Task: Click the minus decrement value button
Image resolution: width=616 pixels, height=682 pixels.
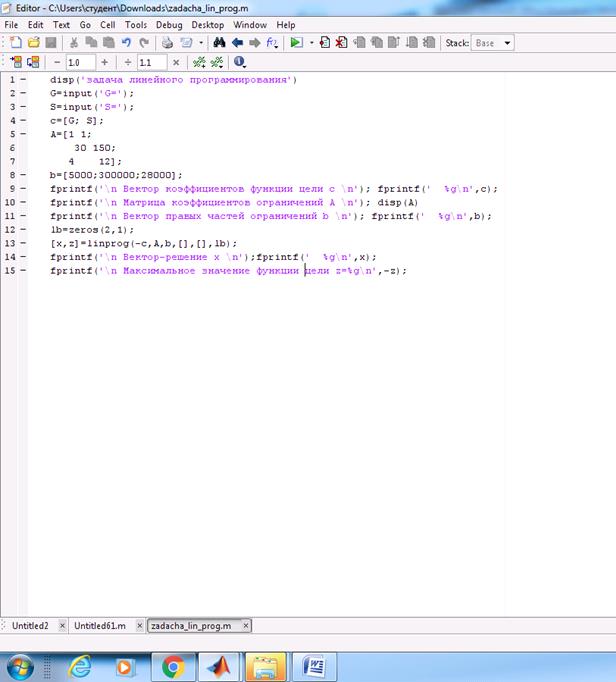Action: click(x=57, y=62)
